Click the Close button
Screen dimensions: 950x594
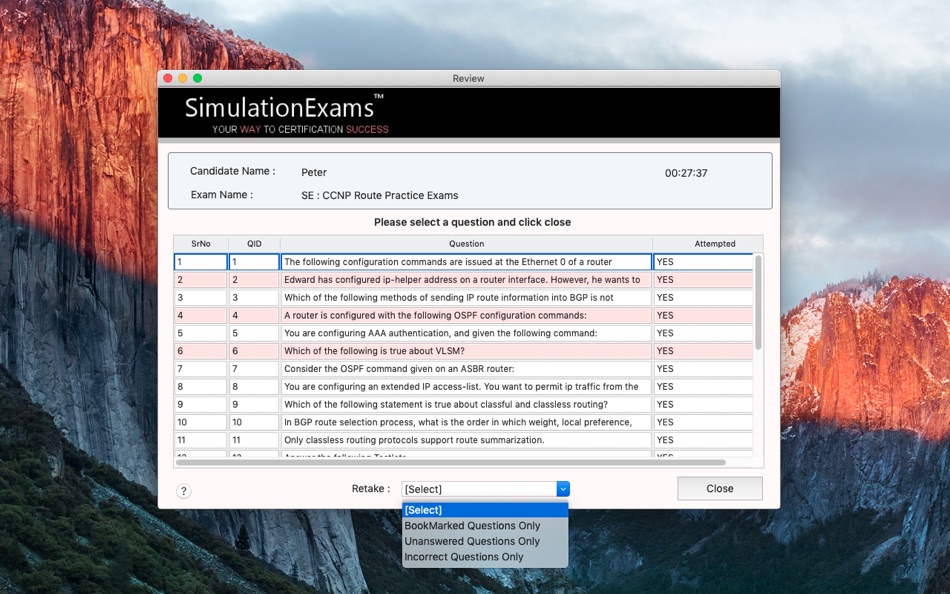720,489
